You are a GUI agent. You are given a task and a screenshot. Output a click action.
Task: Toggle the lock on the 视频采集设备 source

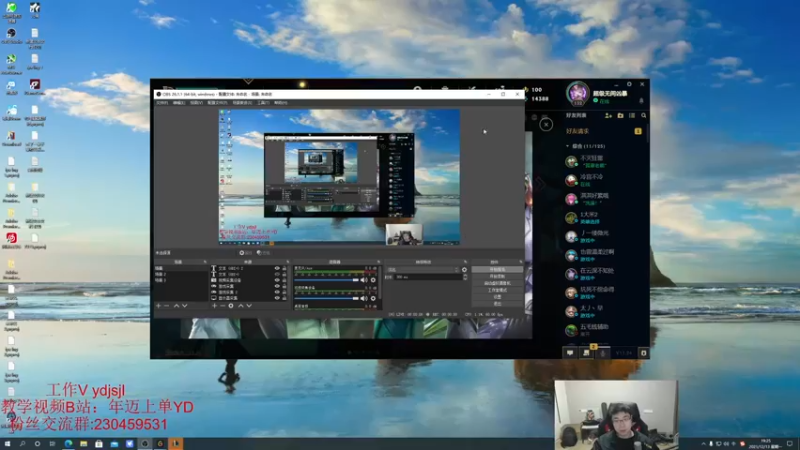point(284,280)
